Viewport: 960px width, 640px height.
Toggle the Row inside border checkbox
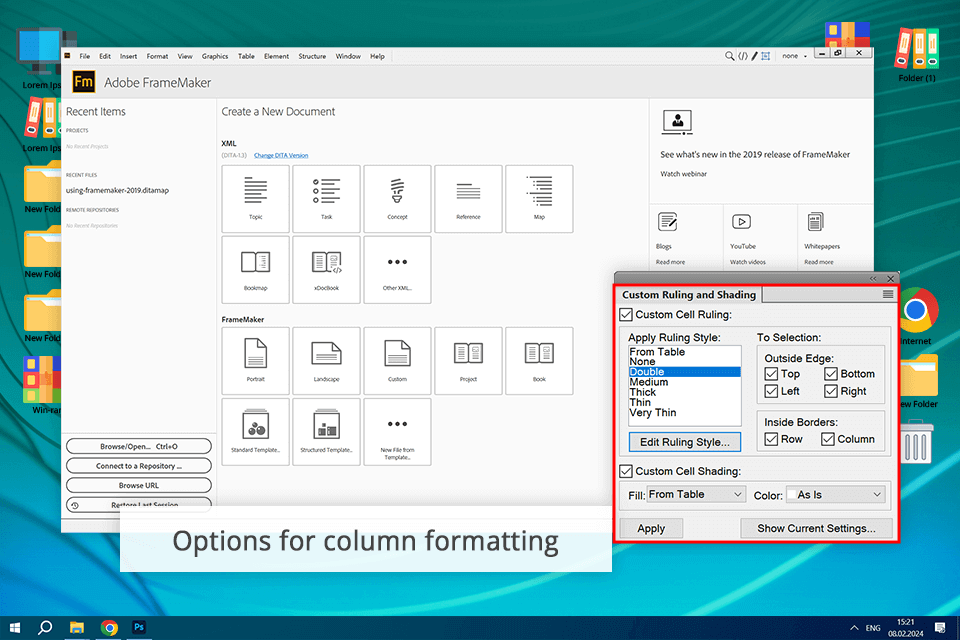click(x=771, y=439)
